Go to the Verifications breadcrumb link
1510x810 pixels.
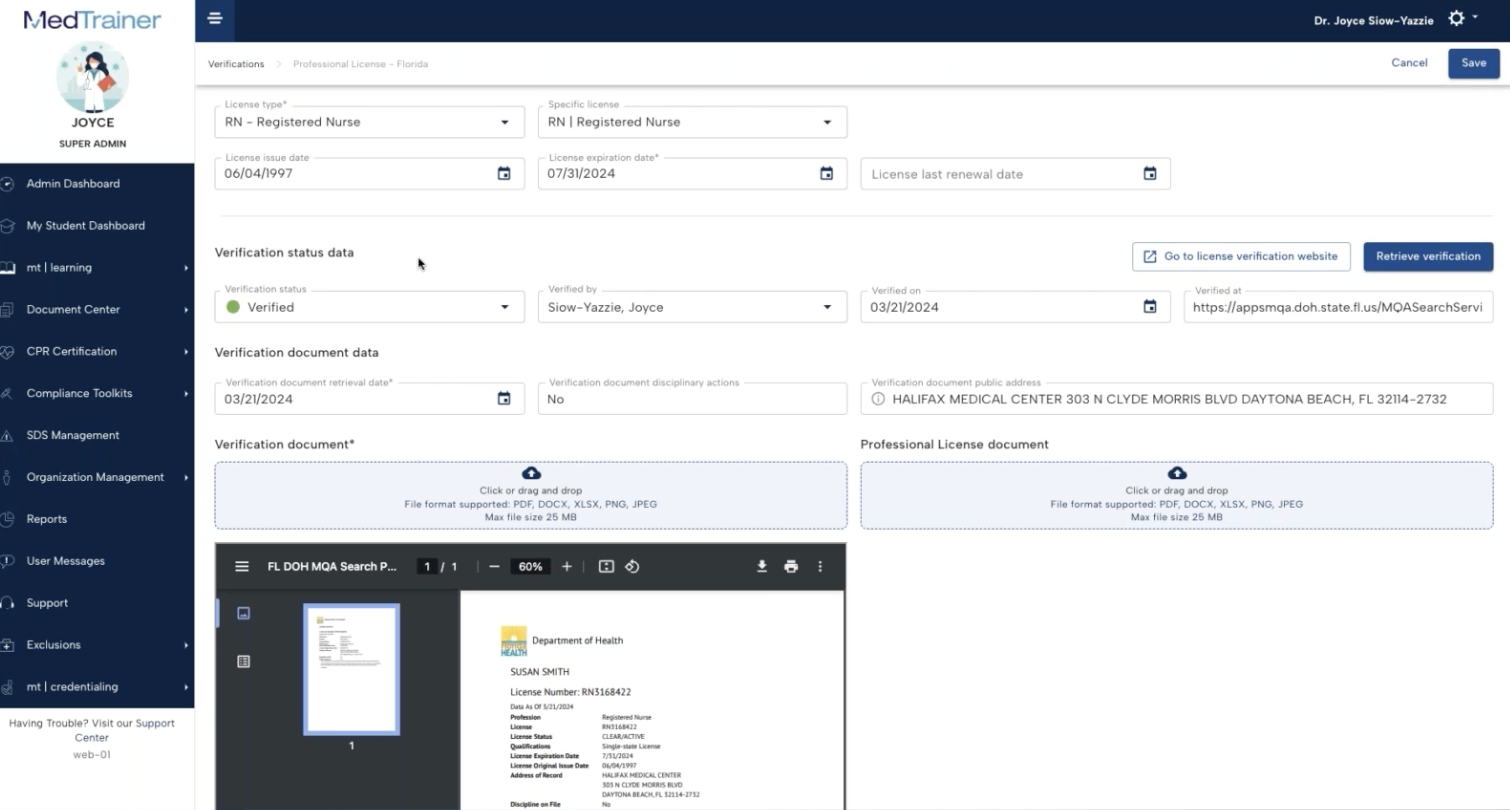pos(235,63)
